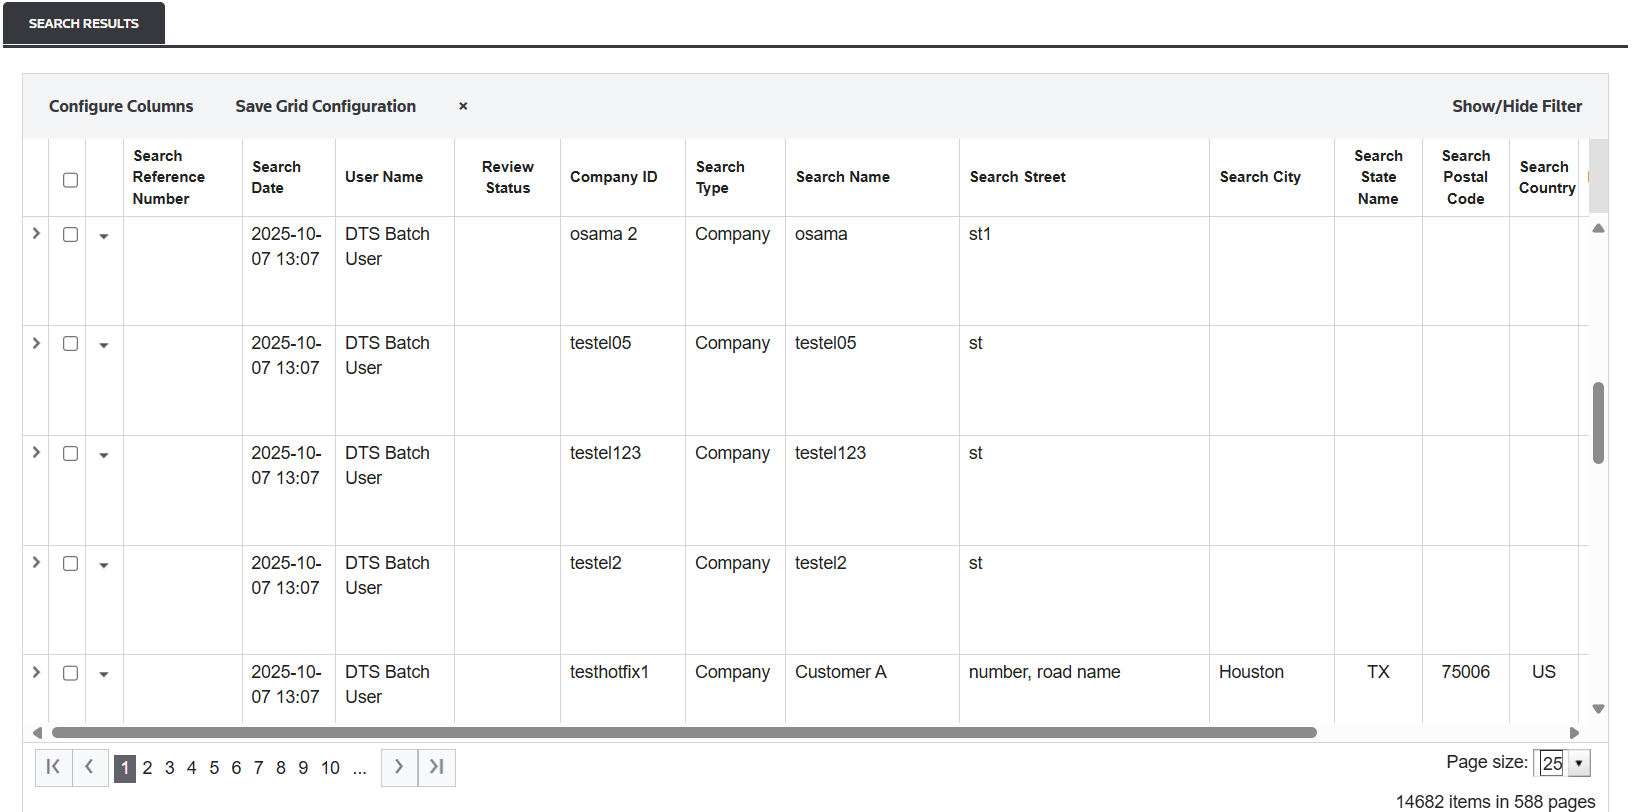Go to next page of results

399,767
